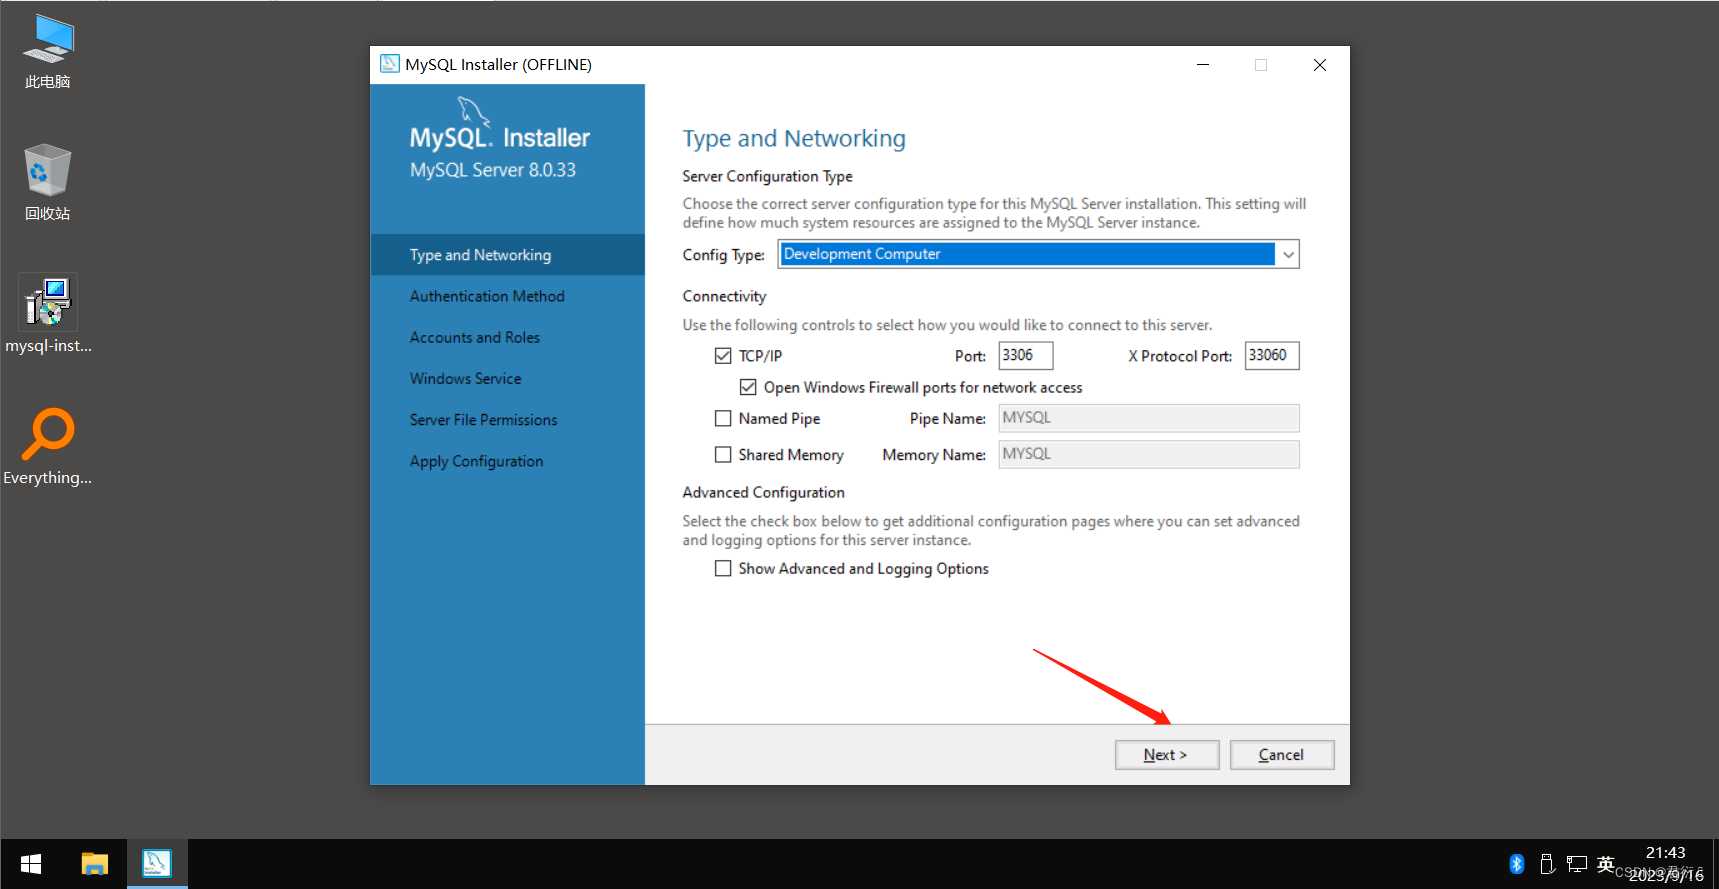Click the USB device tray icon
The height and width of the screenshot is (889, 1719).
point(1547,864)
